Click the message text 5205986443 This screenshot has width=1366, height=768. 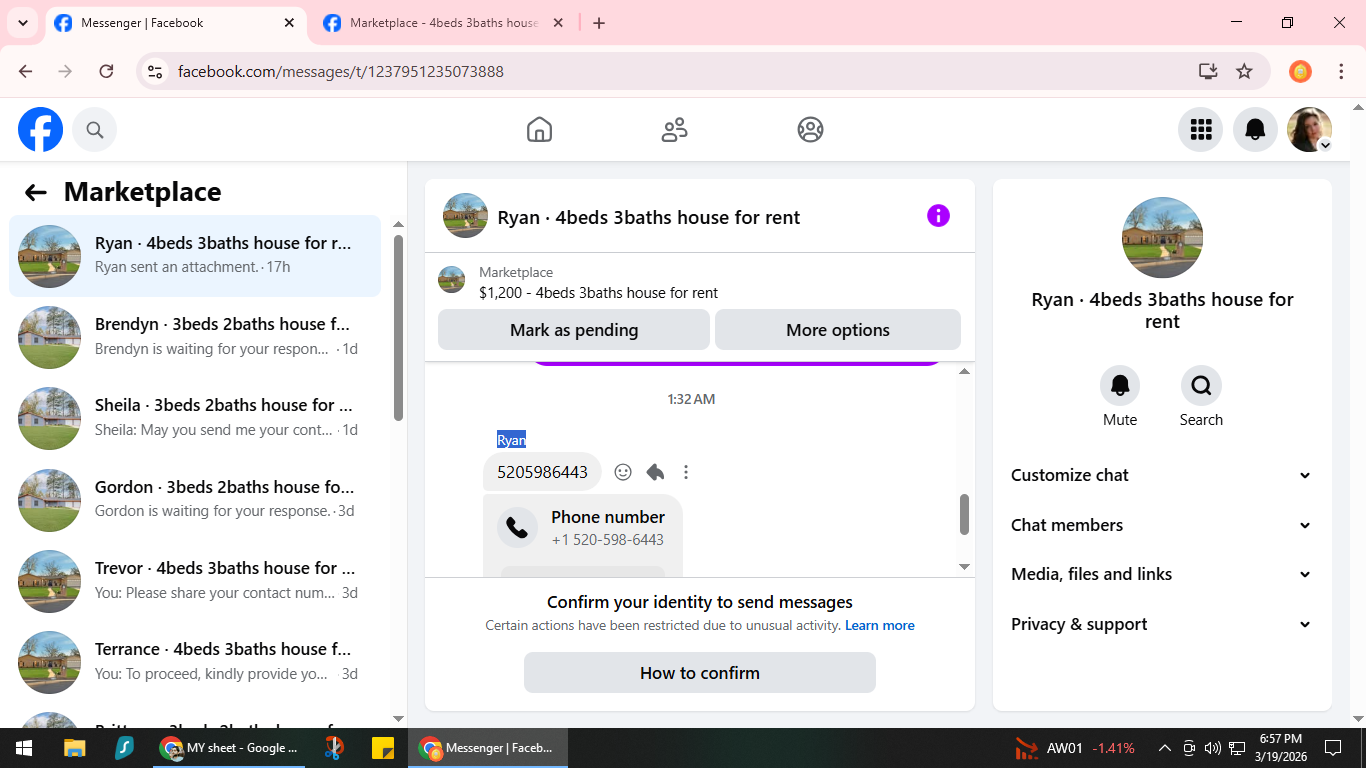542,472
